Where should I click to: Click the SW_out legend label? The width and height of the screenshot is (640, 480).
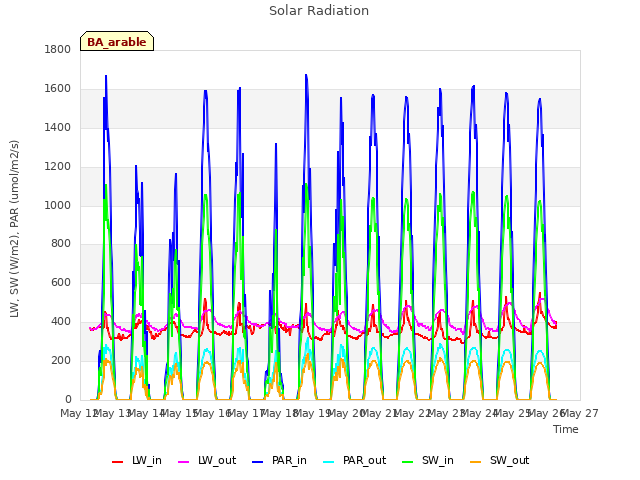[509, 461]
